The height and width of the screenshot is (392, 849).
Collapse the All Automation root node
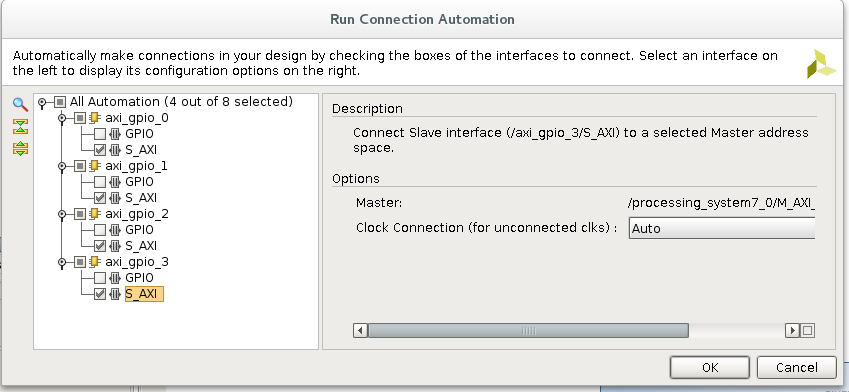pos(42,102)
